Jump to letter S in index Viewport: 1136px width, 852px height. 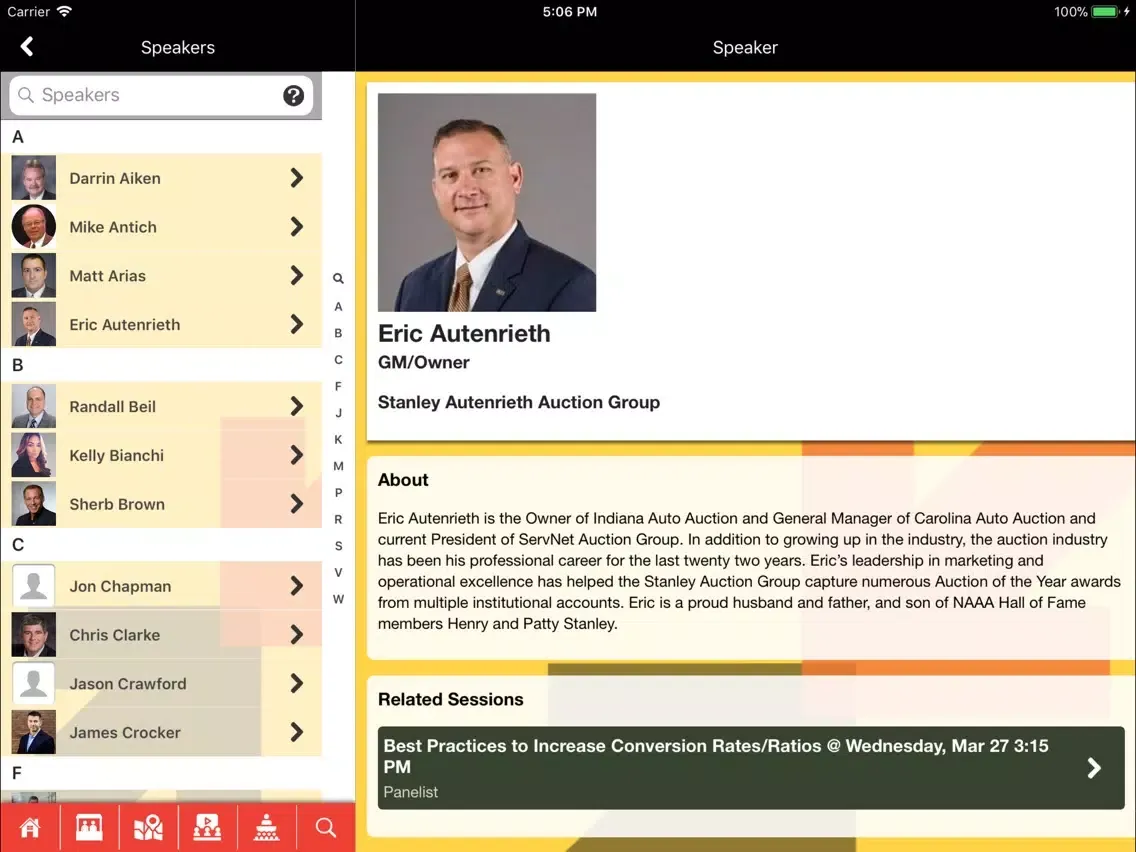point(338,546)
